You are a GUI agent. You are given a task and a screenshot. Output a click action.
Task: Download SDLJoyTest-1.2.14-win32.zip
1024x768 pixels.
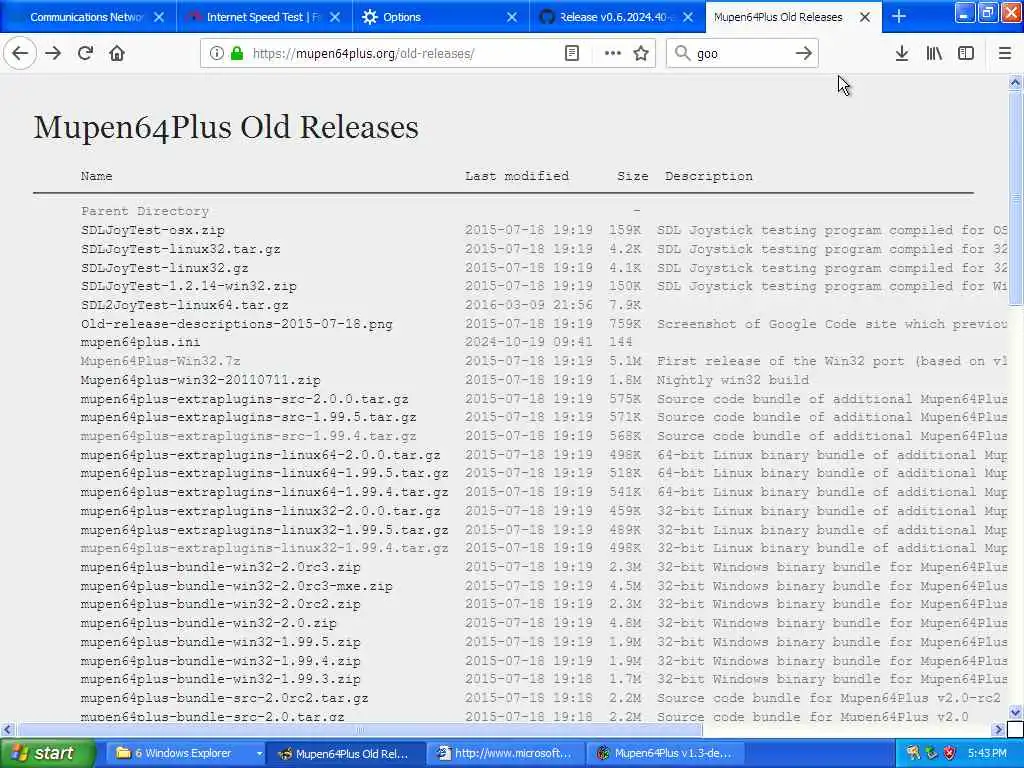pos(189,286)
